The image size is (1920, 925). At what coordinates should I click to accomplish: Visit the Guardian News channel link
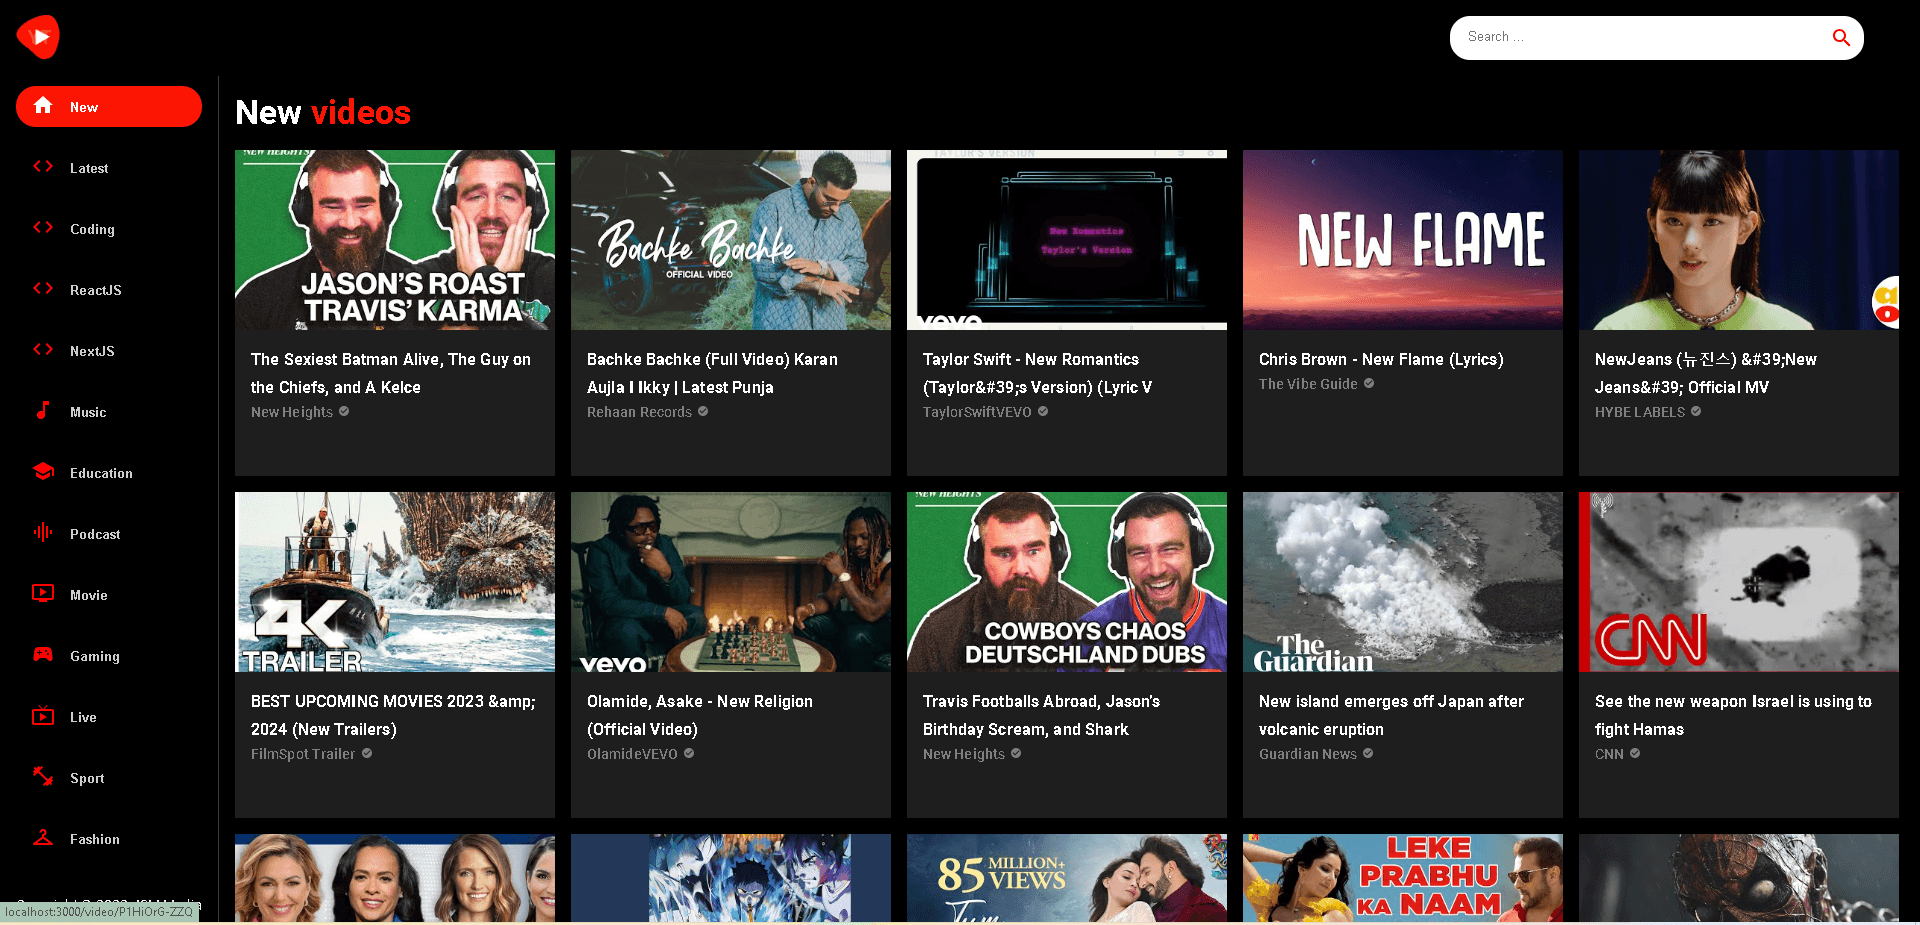(1308, 754)
